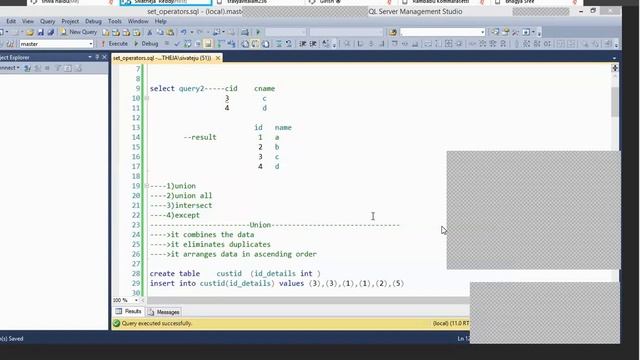This screenshot has width=640, height=360.
Task: Click the Increase Indent icon
Action: (x=313, y=44)
